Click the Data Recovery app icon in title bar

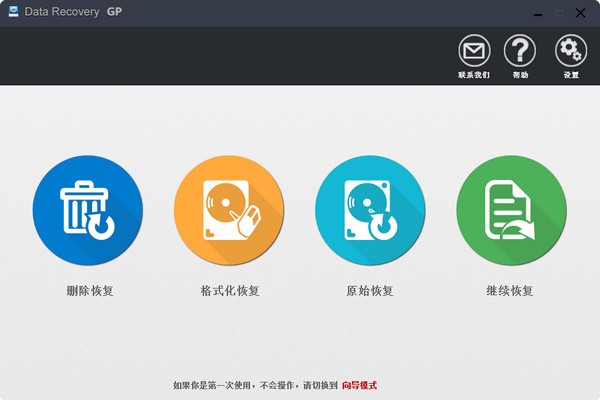pyautogui.click(x=14, y=12)
